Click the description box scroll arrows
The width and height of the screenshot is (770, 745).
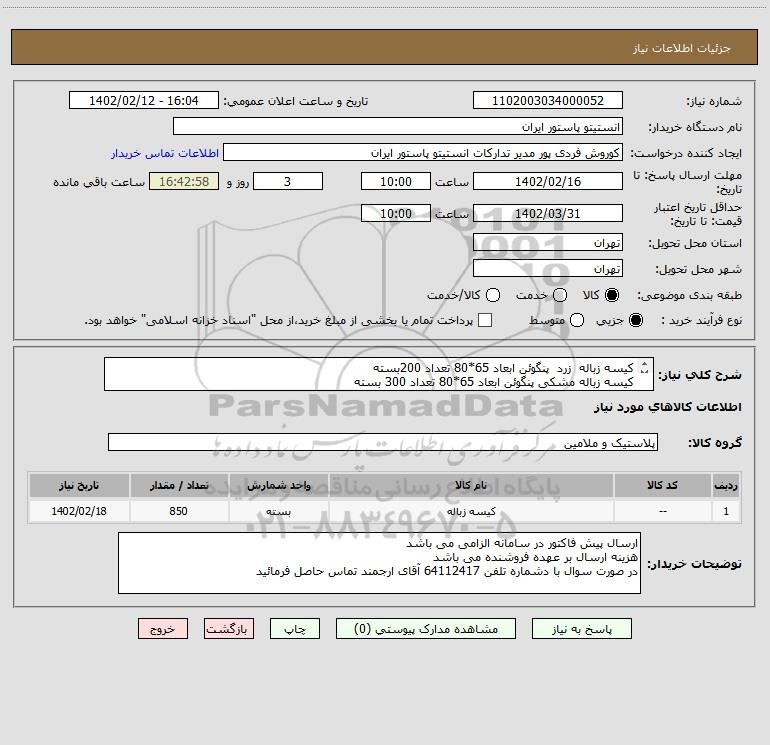pos(644,367)
